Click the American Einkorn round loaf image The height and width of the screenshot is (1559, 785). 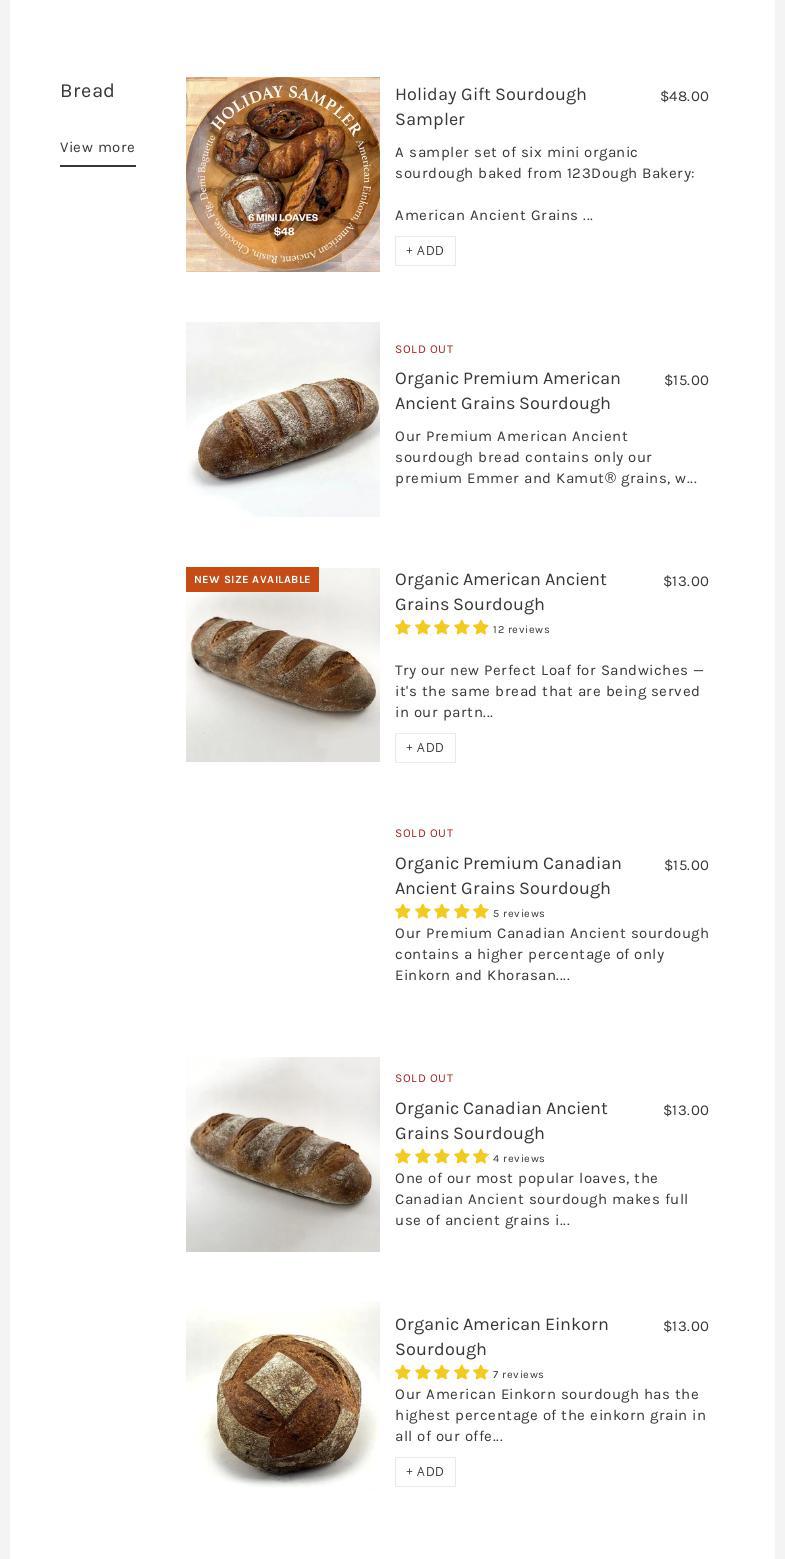coord(283,1396)
